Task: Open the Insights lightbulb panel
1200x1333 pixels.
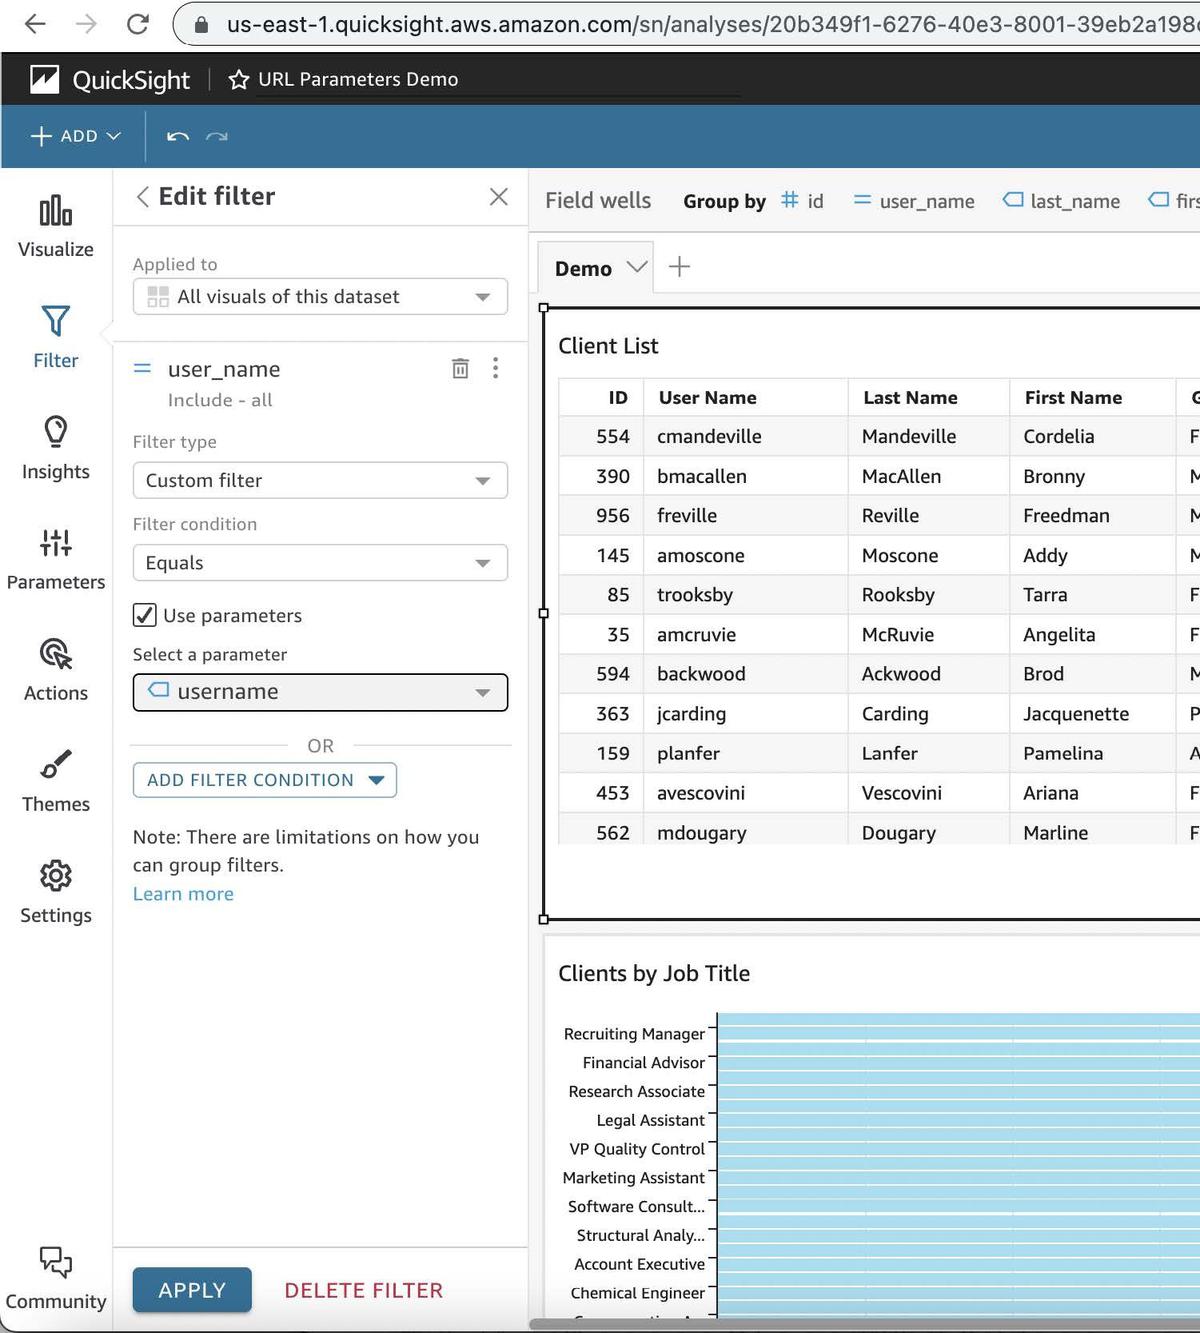Action: click(x=55, y=448)
